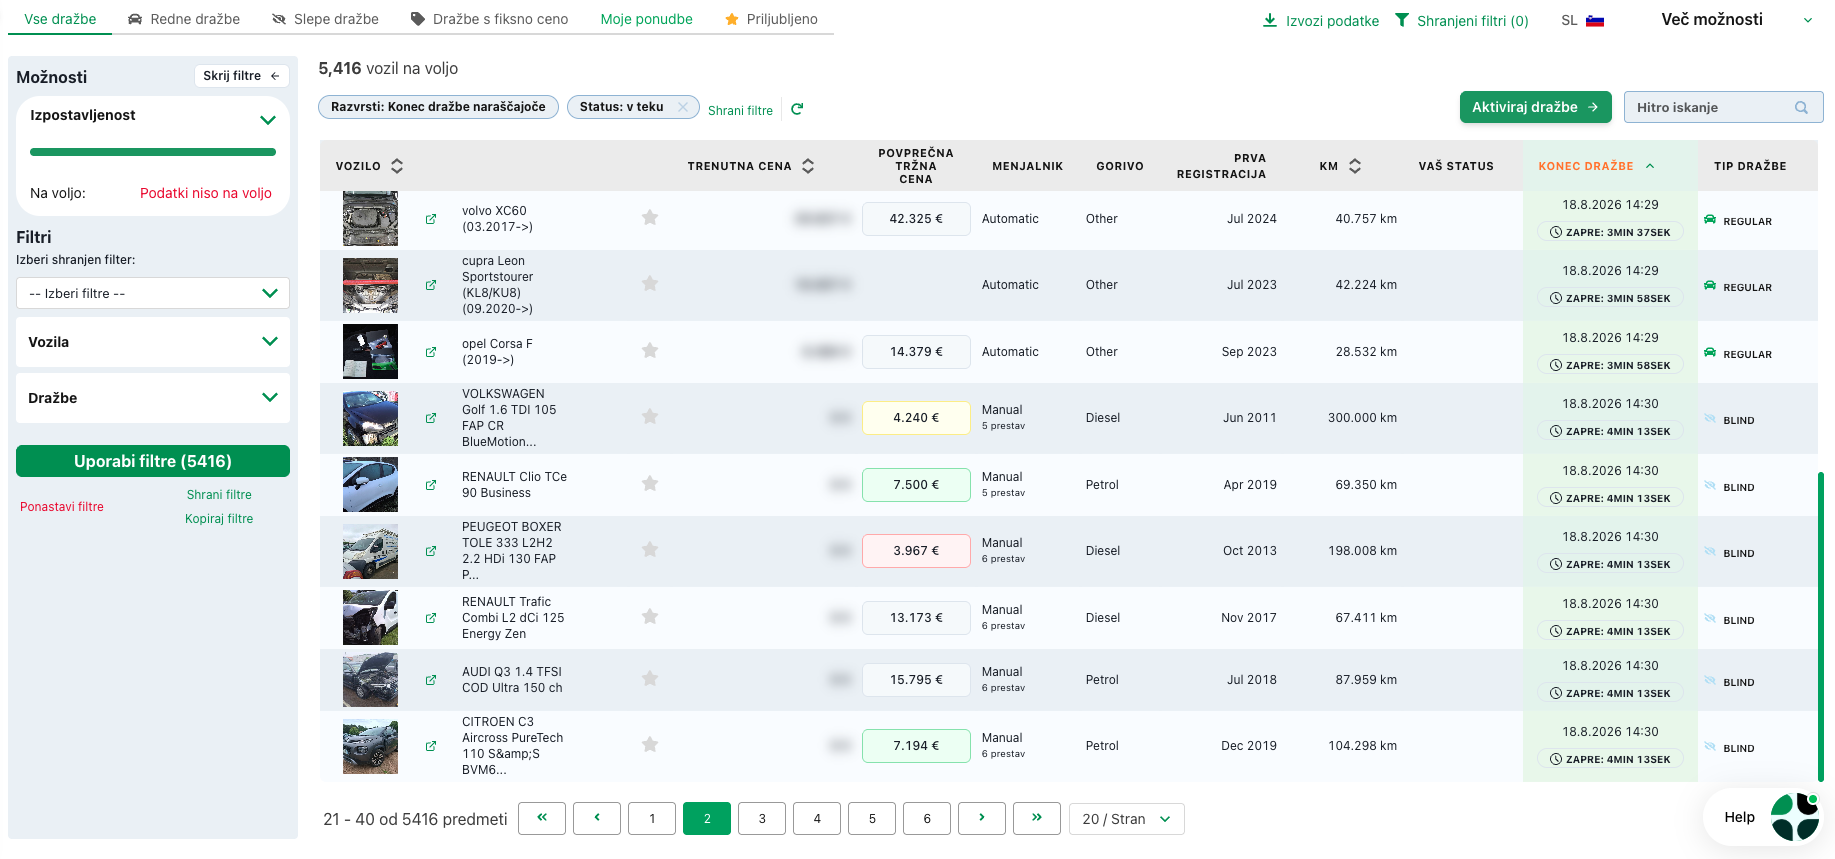Click the Ponastavi filtre link
The image size is (1835, 859).
pos(62,507)
